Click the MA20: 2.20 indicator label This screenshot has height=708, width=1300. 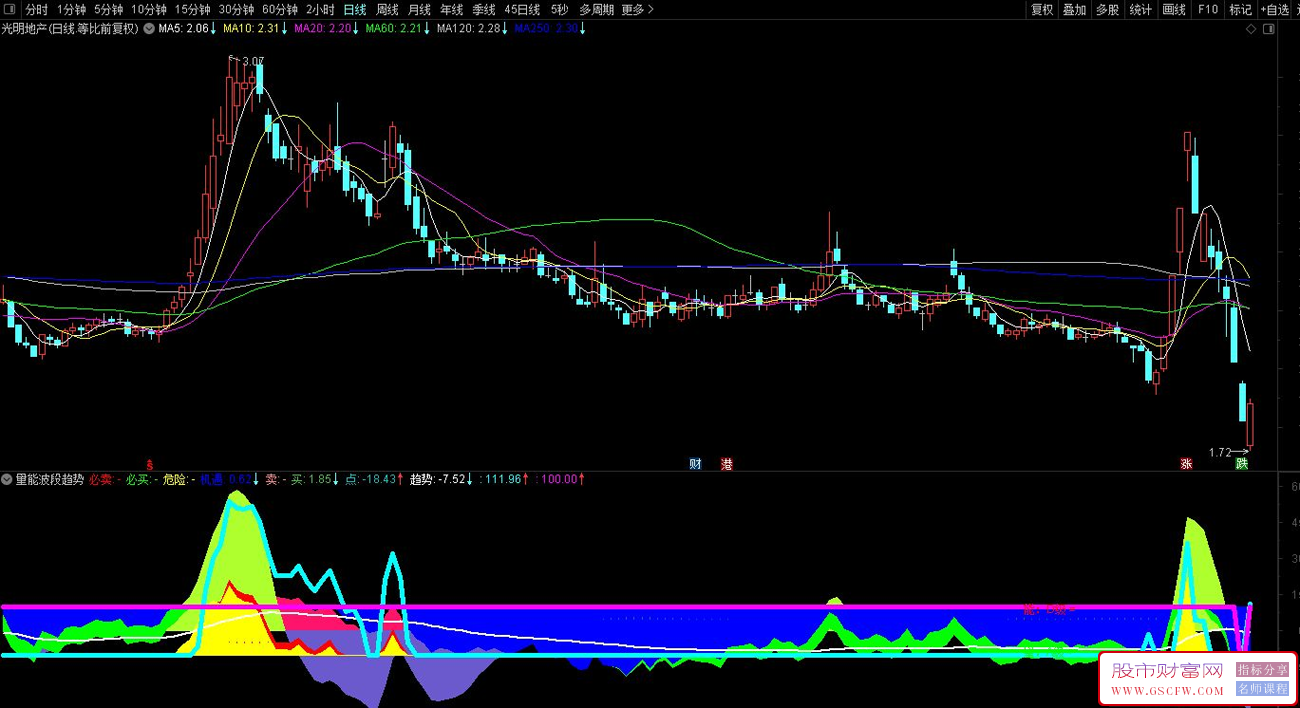tap(322, 29)
